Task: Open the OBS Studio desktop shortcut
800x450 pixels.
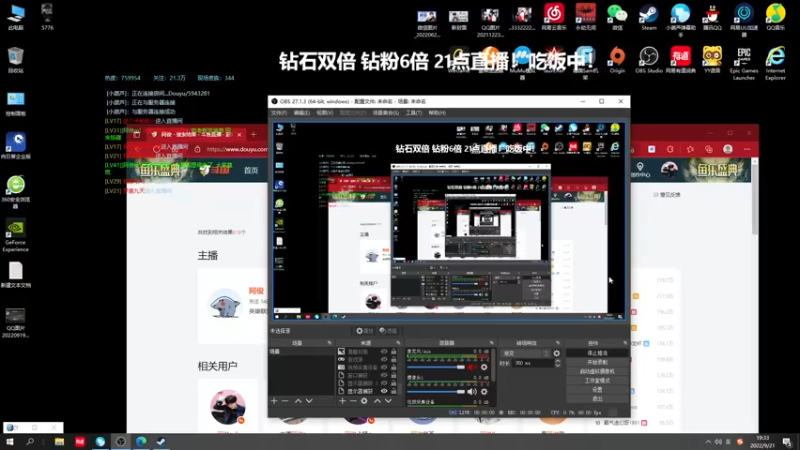Action: [x=648, y=60]
